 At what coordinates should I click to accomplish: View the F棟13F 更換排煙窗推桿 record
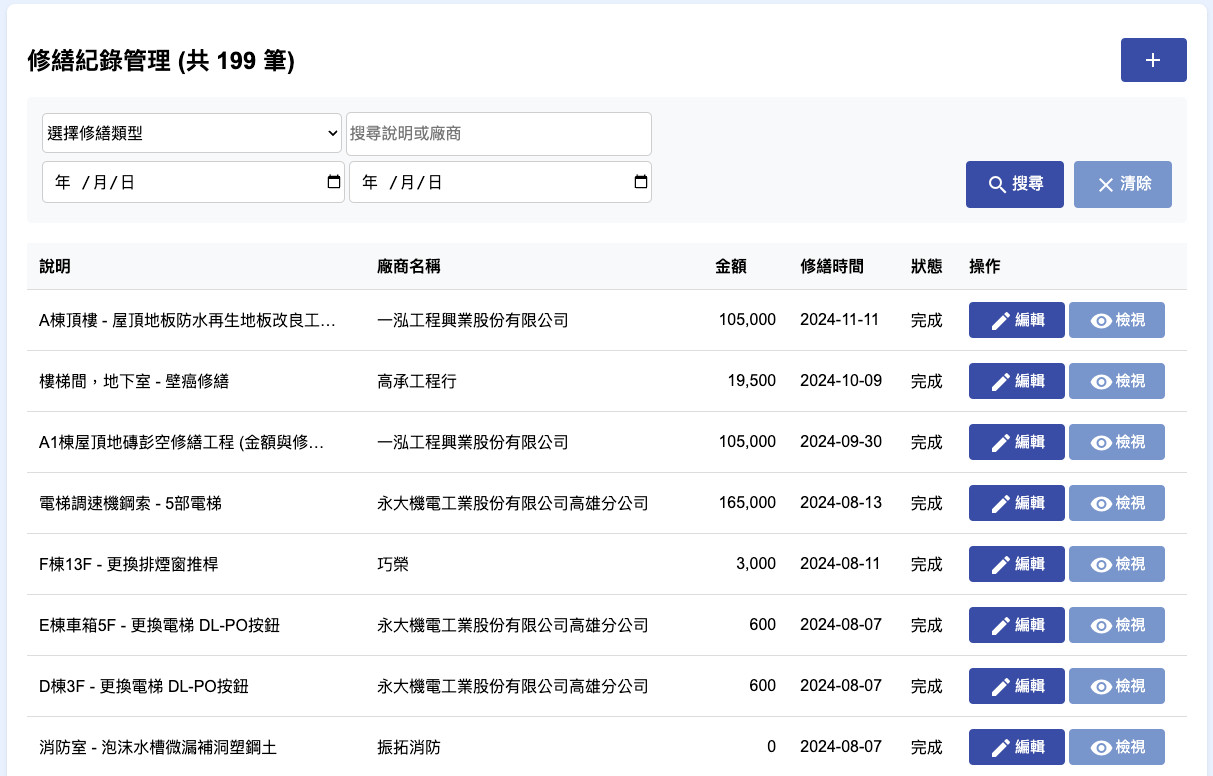(x=1117, y=564)
